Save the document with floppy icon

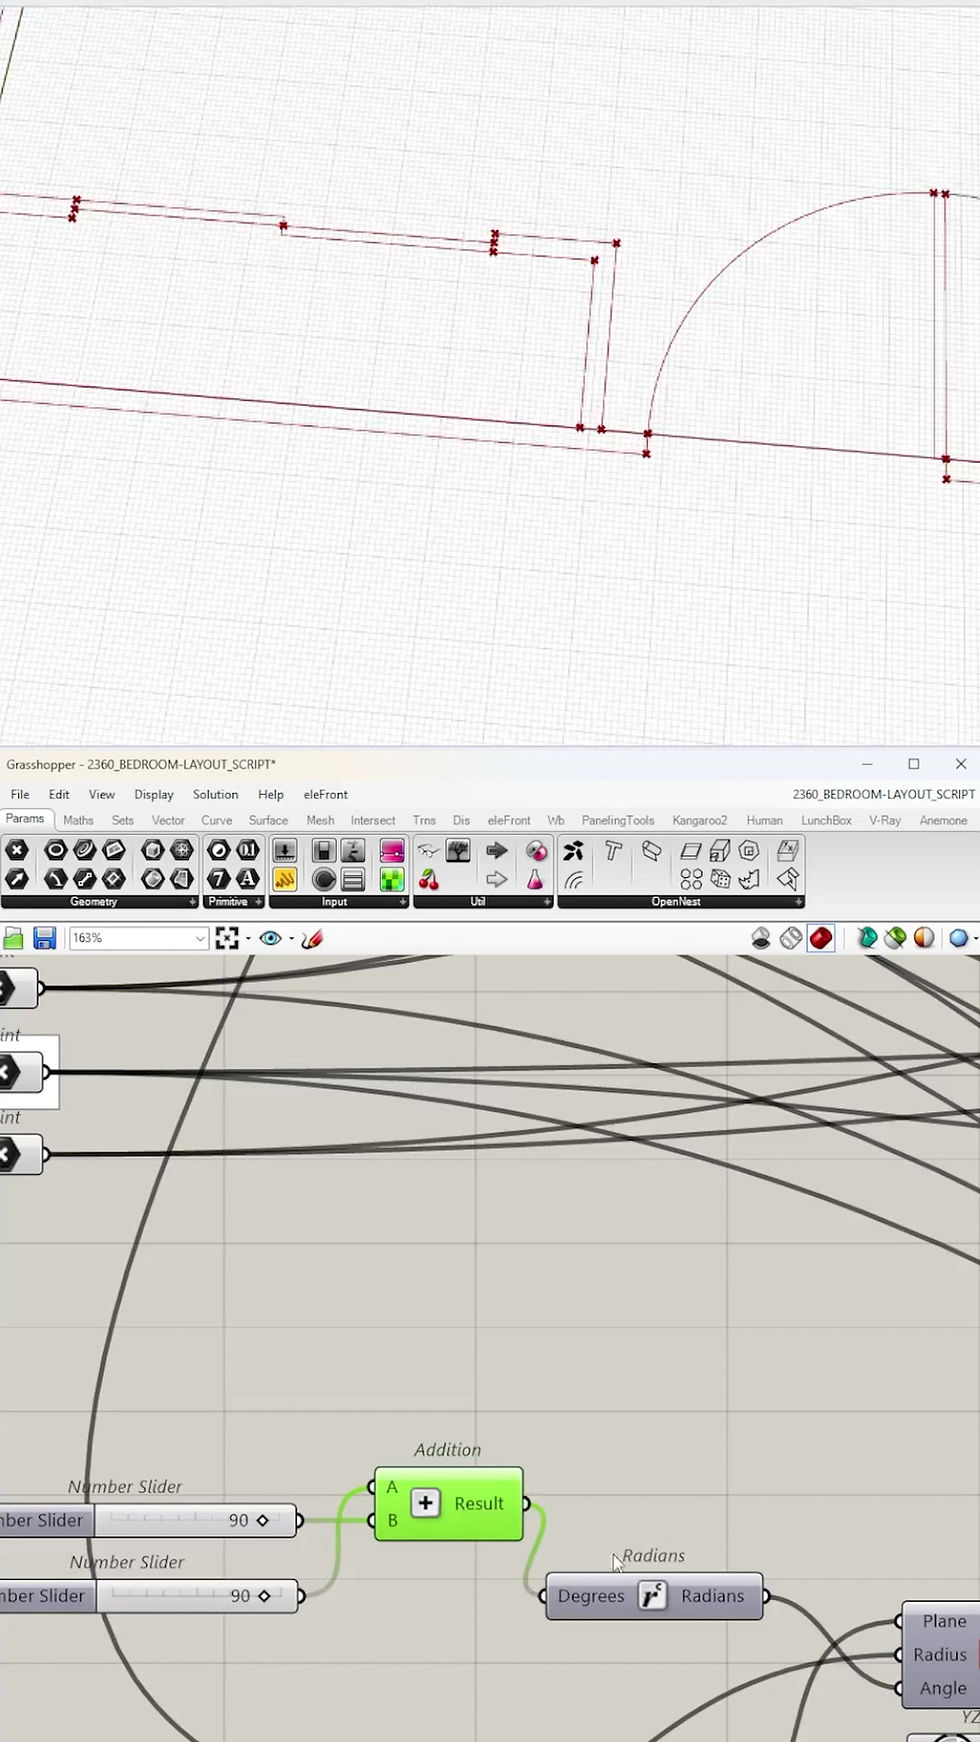44,938
